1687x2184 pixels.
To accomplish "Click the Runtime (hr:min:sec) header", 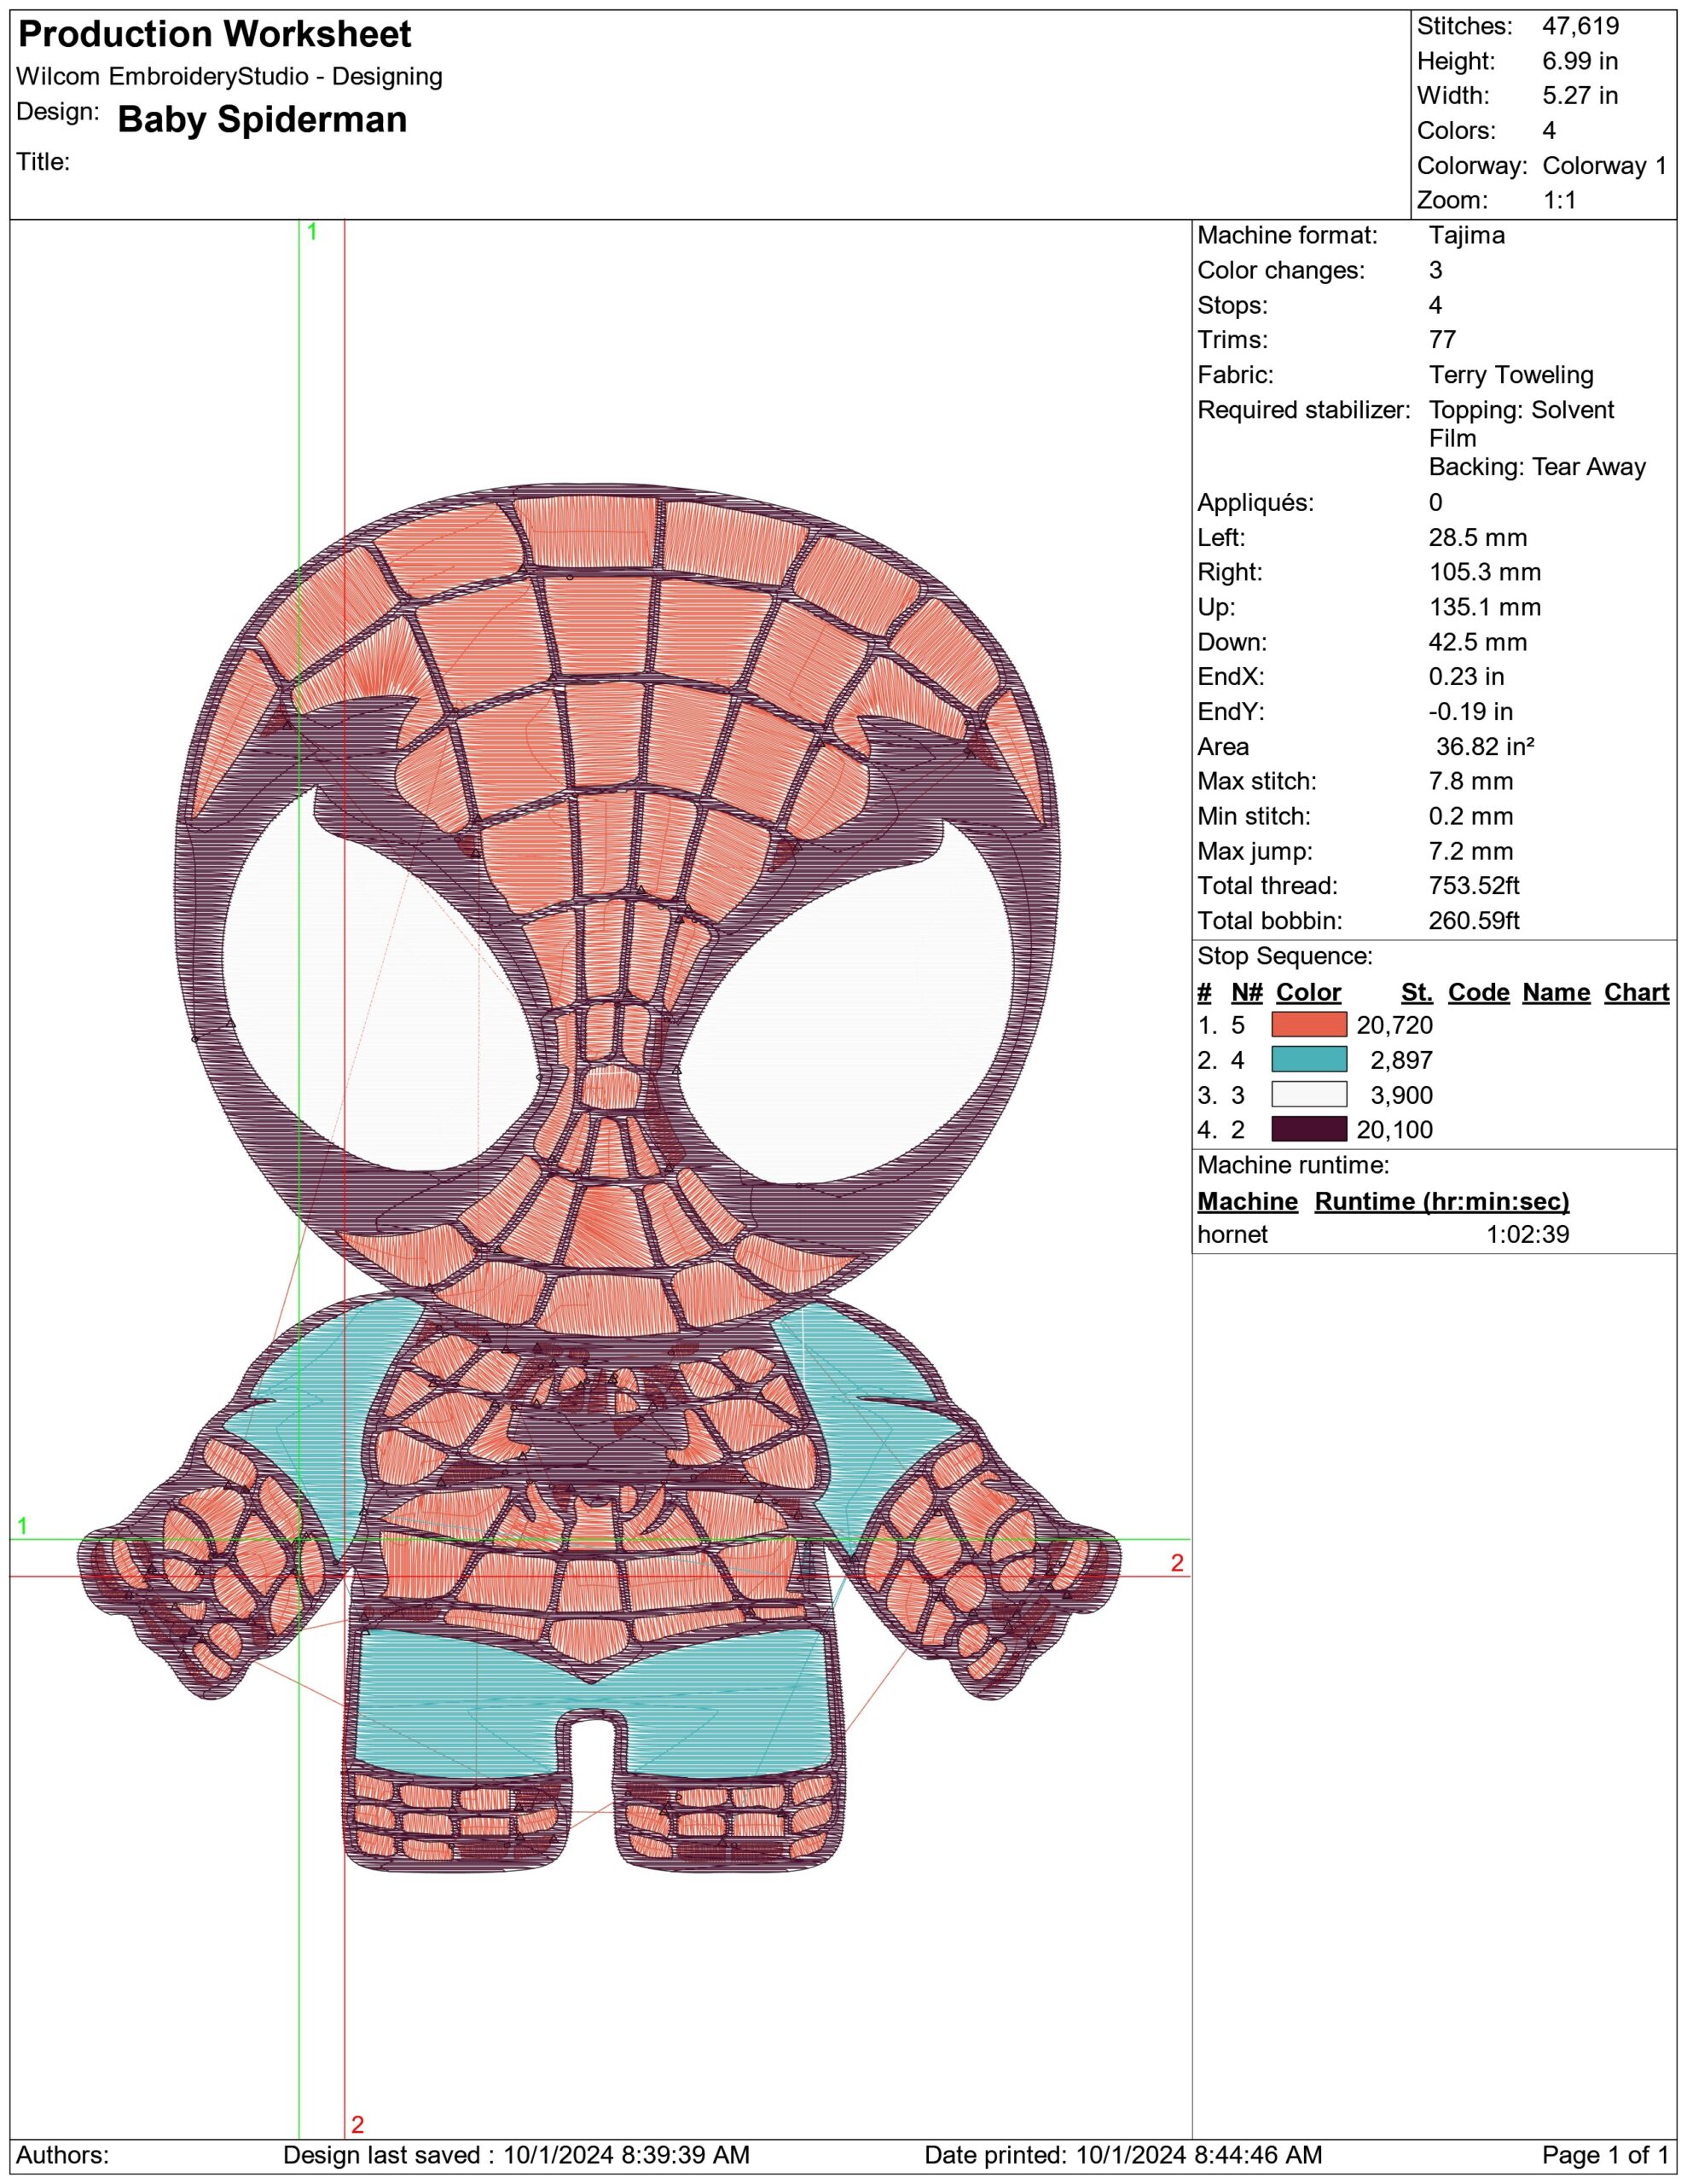I will click(x=1441, y=1202).
